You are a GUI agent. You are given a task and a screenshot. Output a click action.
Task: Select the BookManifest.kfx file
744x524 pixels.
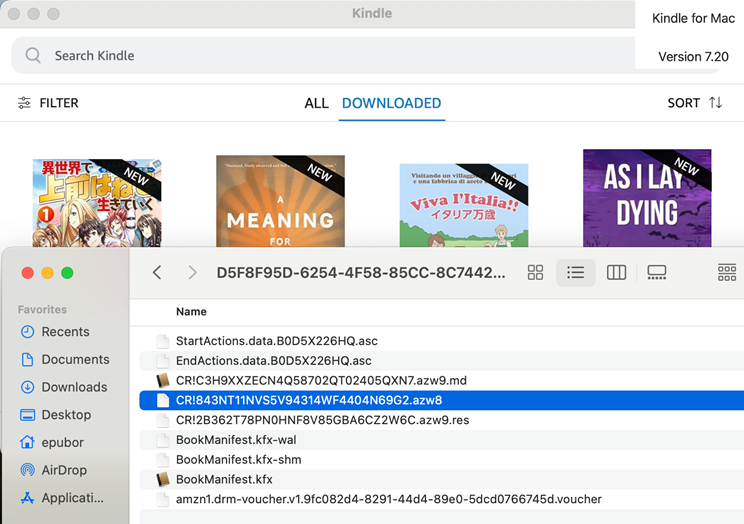(x=442, y=479)
